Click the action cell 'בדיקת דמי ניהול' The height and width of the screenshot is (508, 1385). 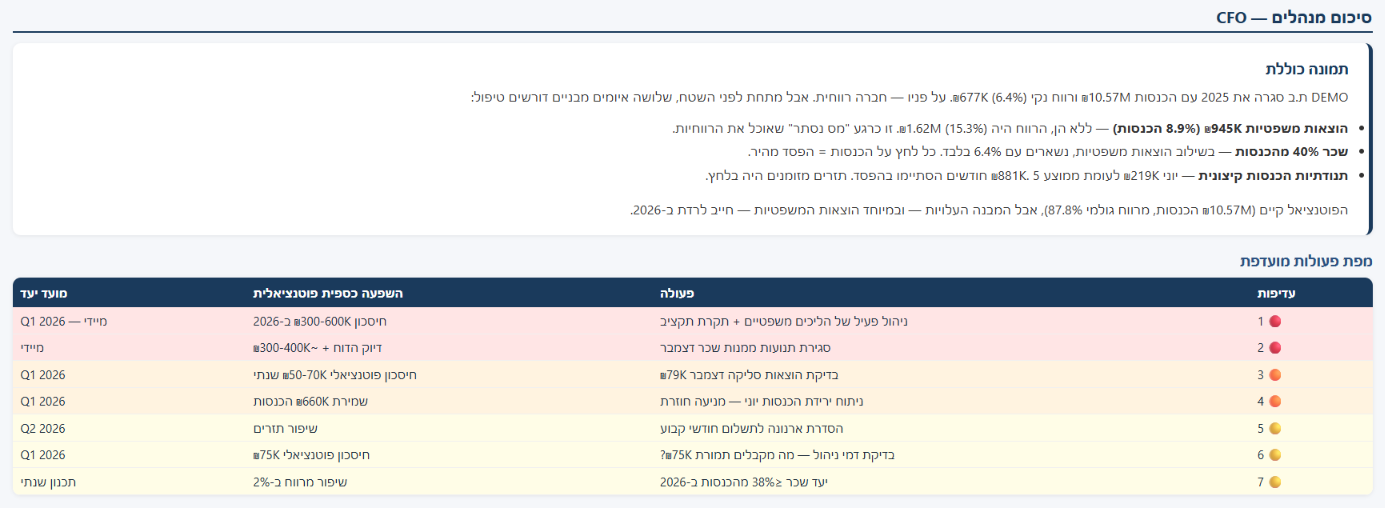(777, 455)
